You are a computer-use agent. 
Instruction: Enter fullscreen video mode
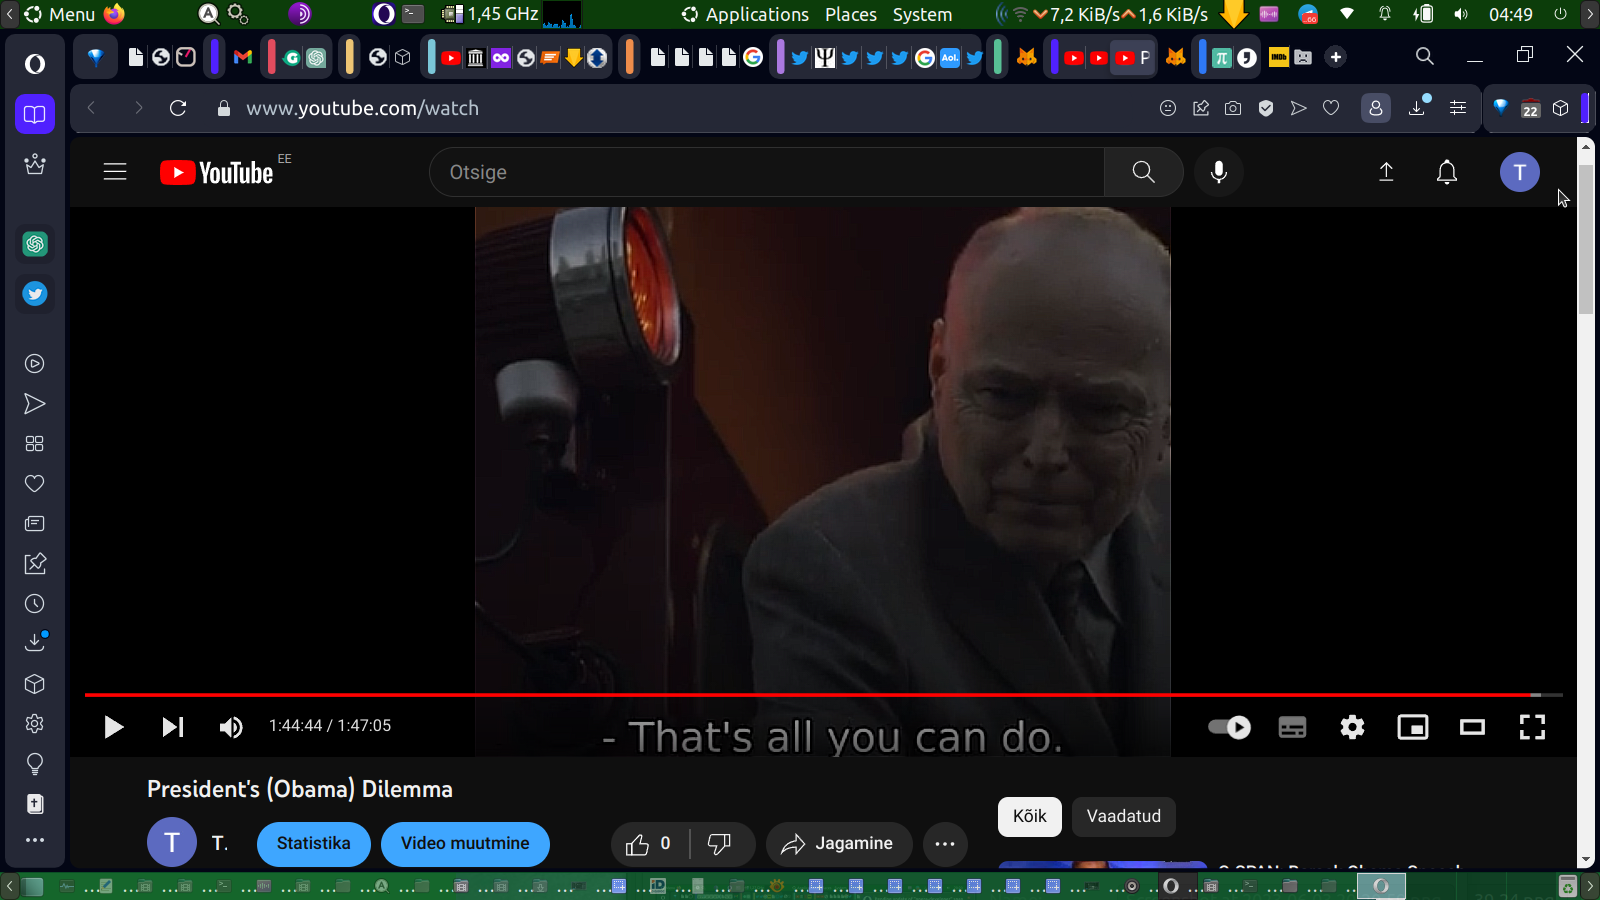tap(1532, 727)
